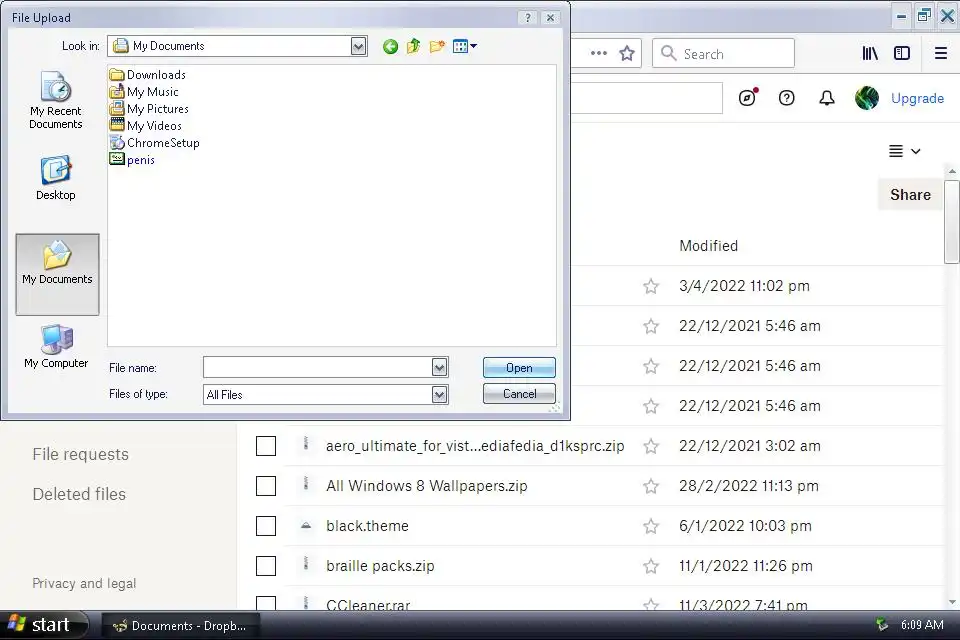
Task: Select the My Videos folder
Action: (x=146, y=126)
